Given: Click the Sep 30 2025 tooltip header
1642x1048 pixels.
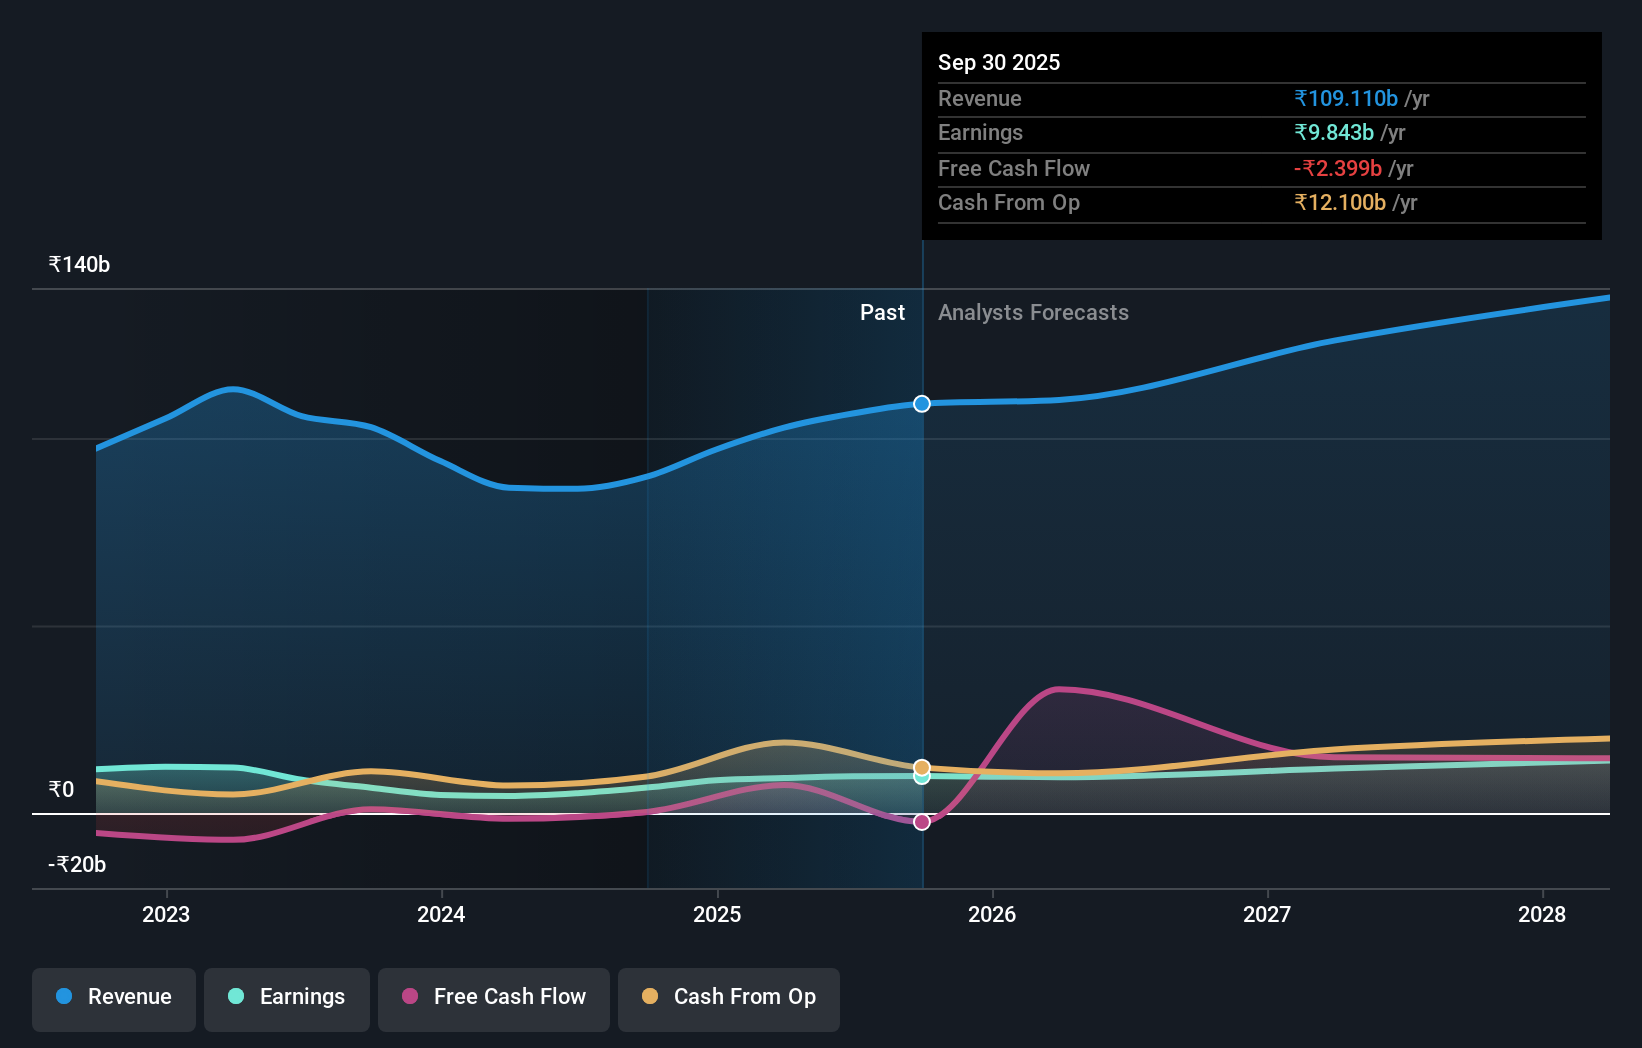Looking at the screenshot, I should coord(998,62).
